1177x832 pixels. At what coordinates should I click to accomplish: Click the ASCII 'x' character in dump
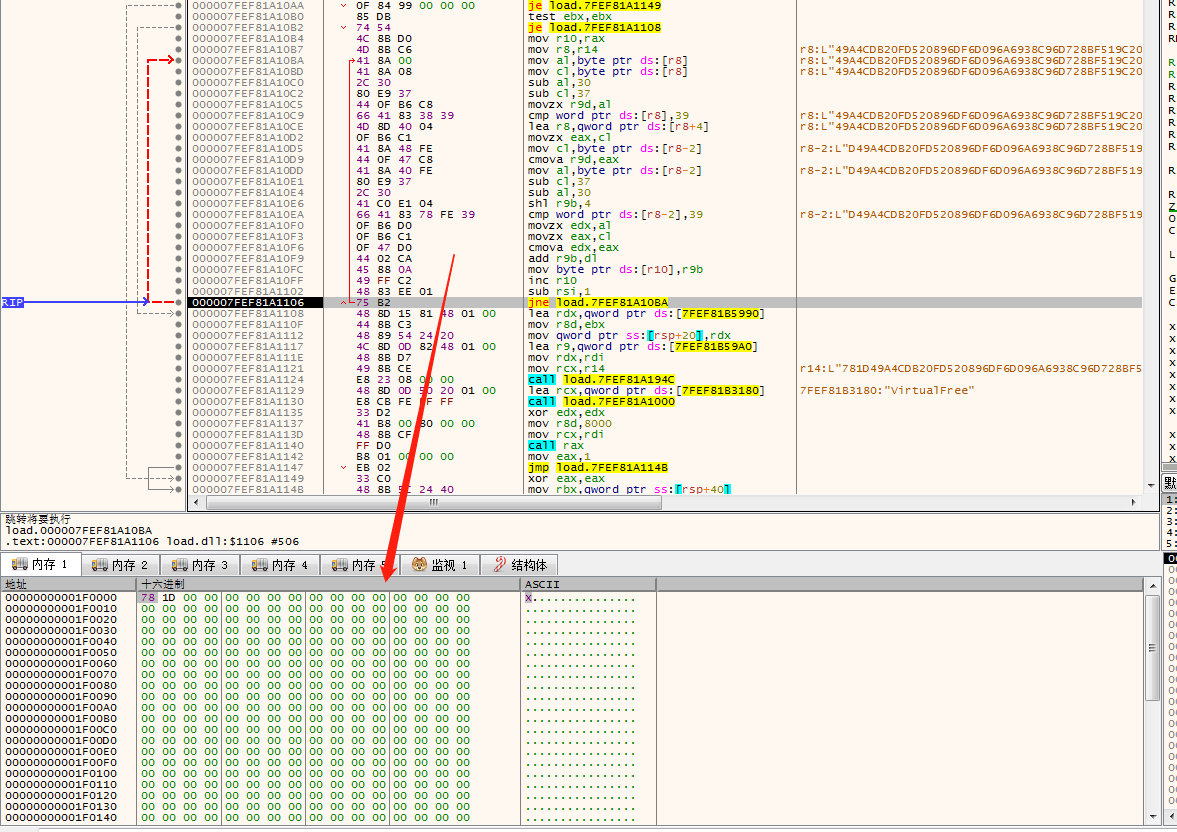pos(528,598)
